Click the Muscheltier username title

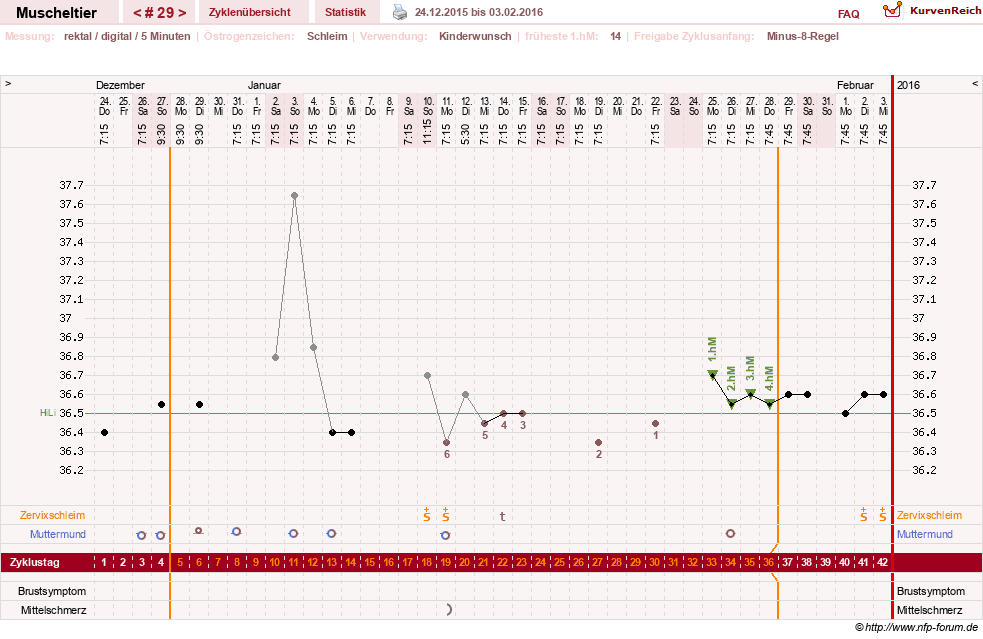(56, 13)
